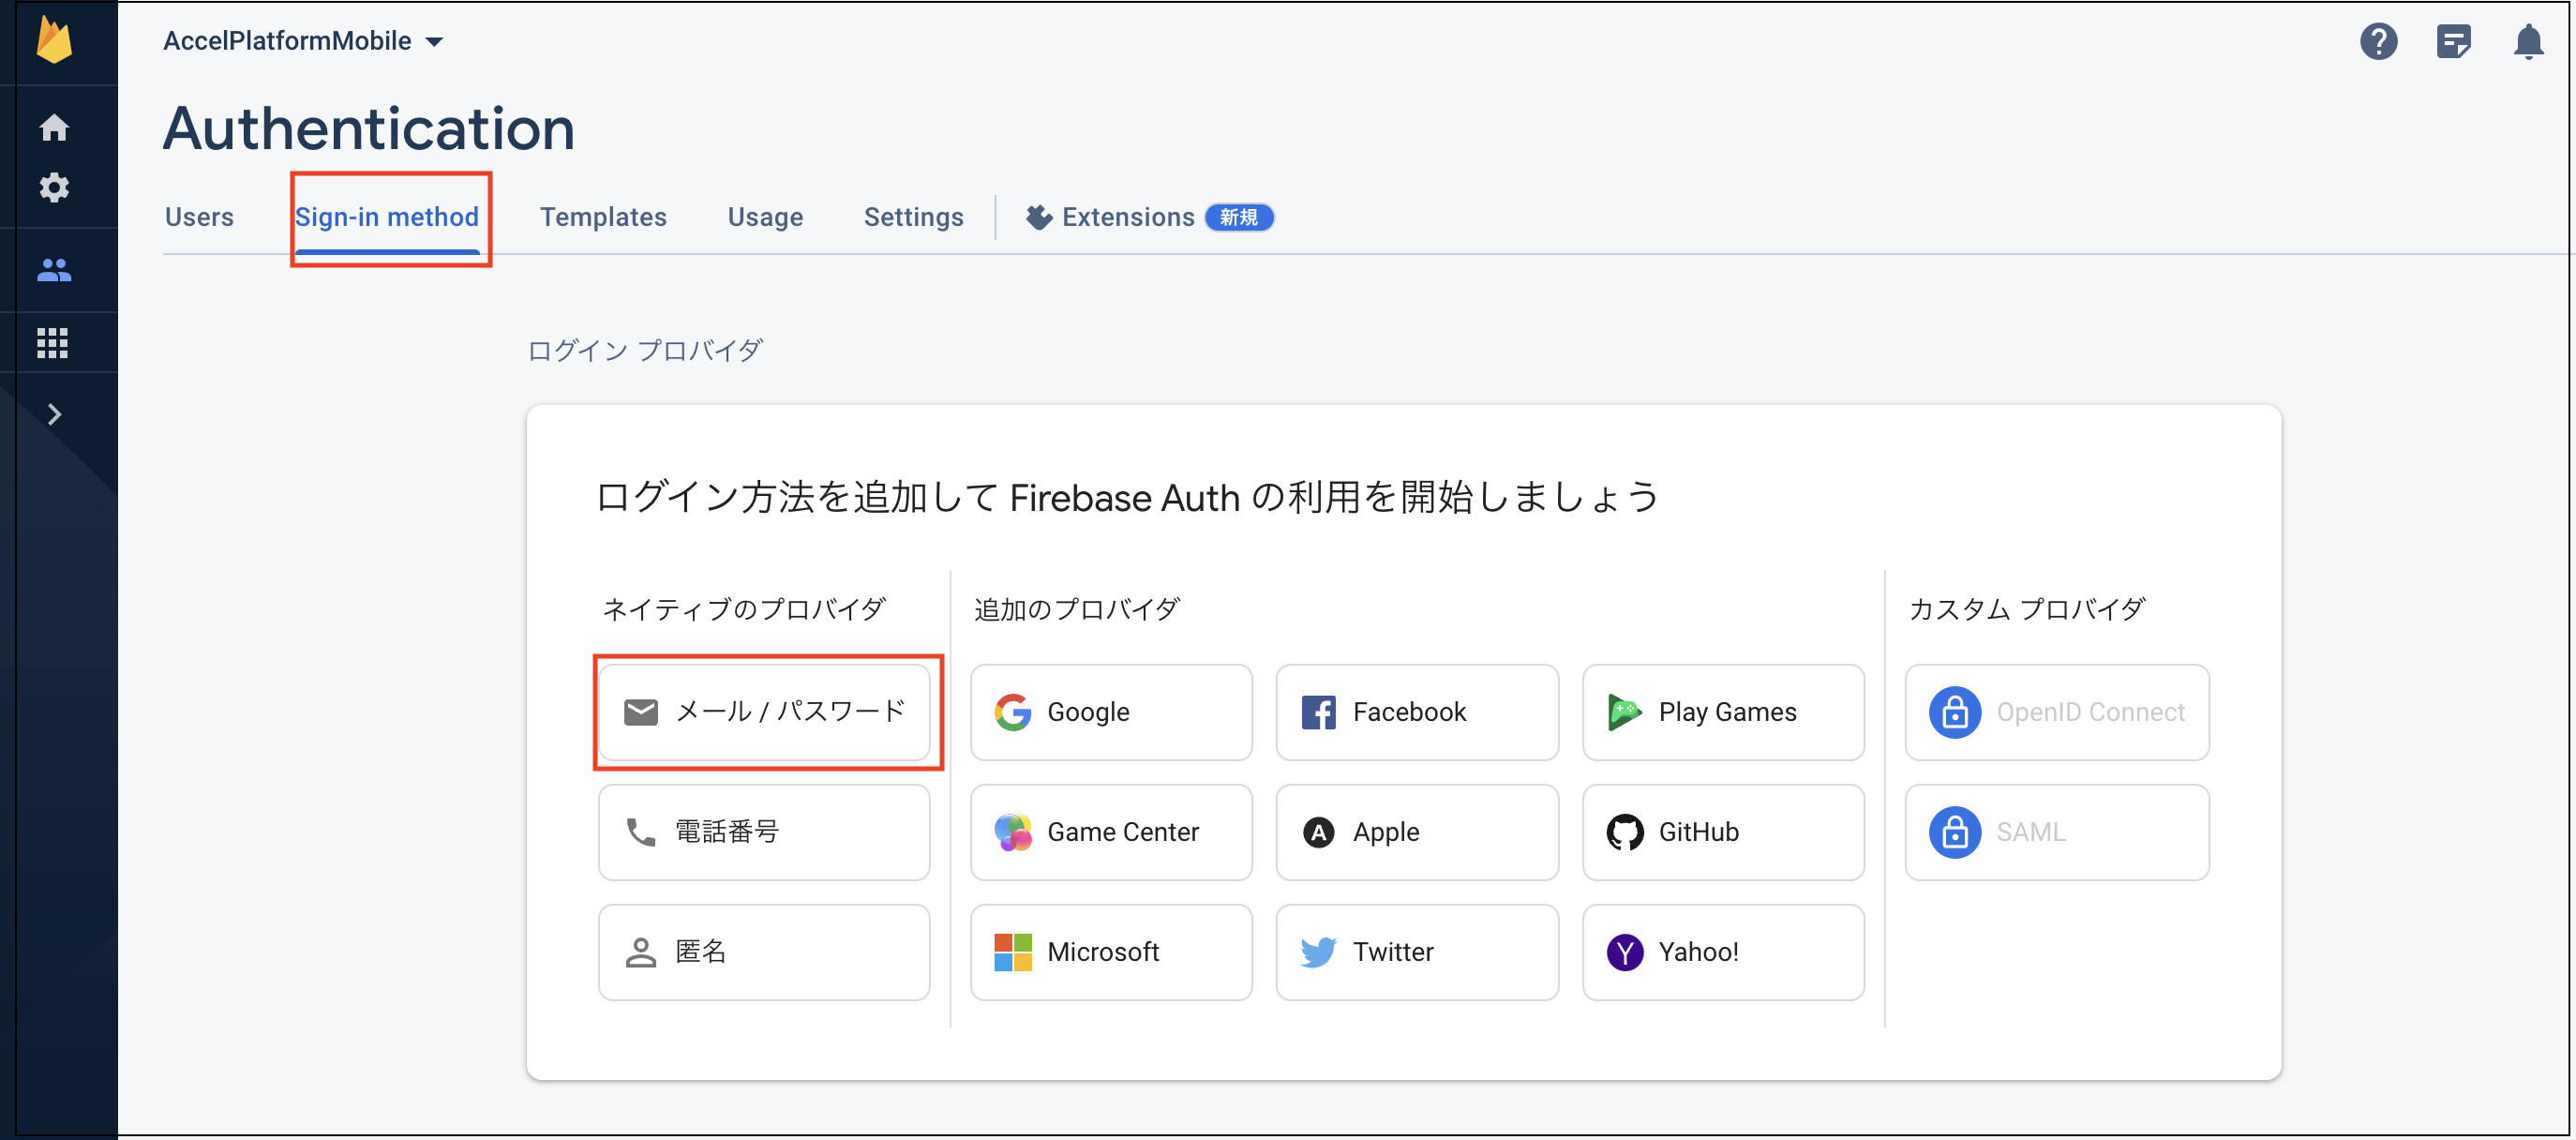
Task: Select Yahoo! sign-in provider
Action: [1723, 952]
